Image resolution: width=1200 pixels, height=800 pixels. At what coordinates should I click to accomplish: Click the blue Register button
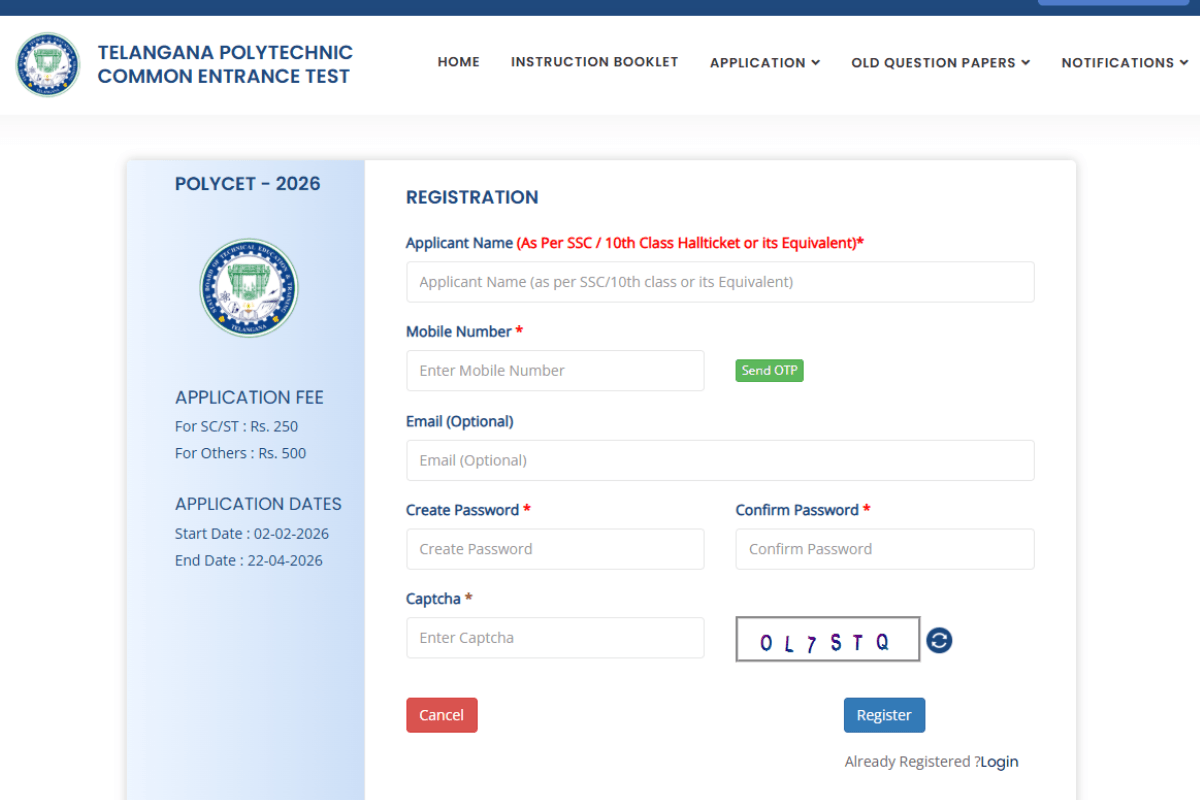(884, 714)
